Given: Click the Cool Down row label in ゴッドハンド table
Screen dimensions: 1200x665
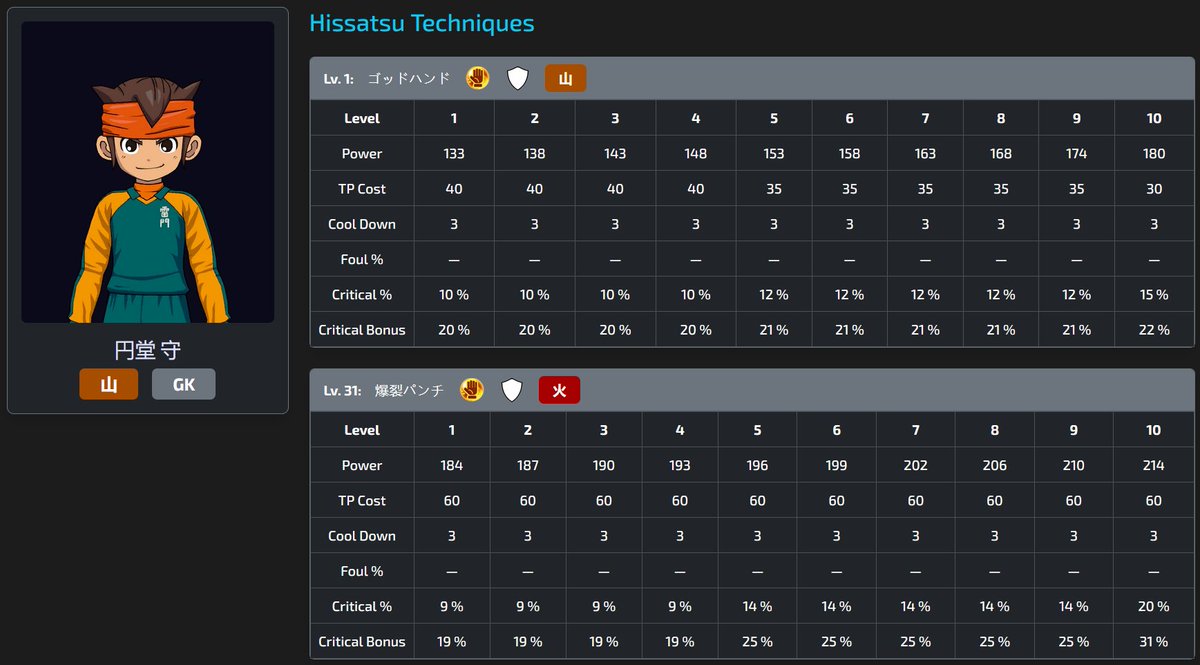Looking at the screenshot, I should pyautogui.click(x=362, y=224).
